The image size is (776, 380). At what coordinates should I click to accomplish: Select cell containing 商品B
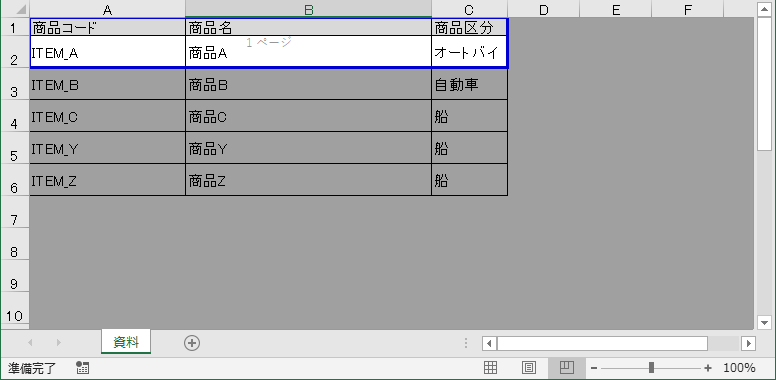click(x=308, y=84)
